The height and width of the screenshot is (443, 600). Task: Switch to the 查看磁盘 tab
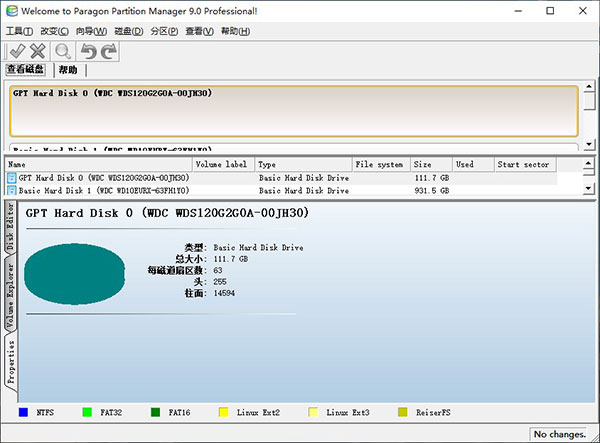click(x=27, y=71)
